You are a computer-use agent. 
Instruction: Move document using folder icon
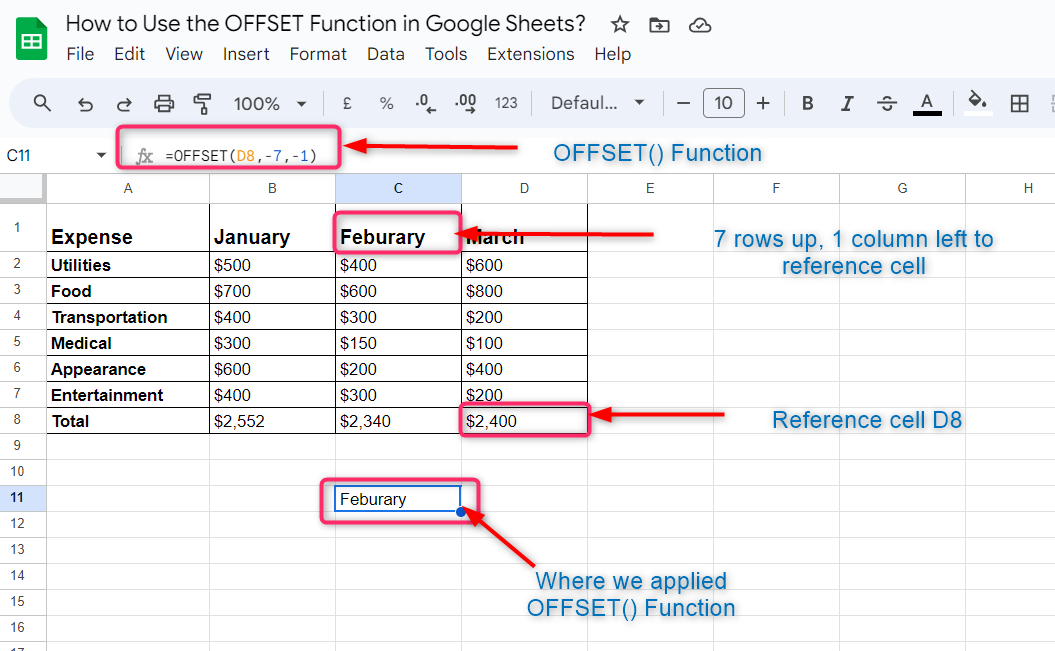659,25
